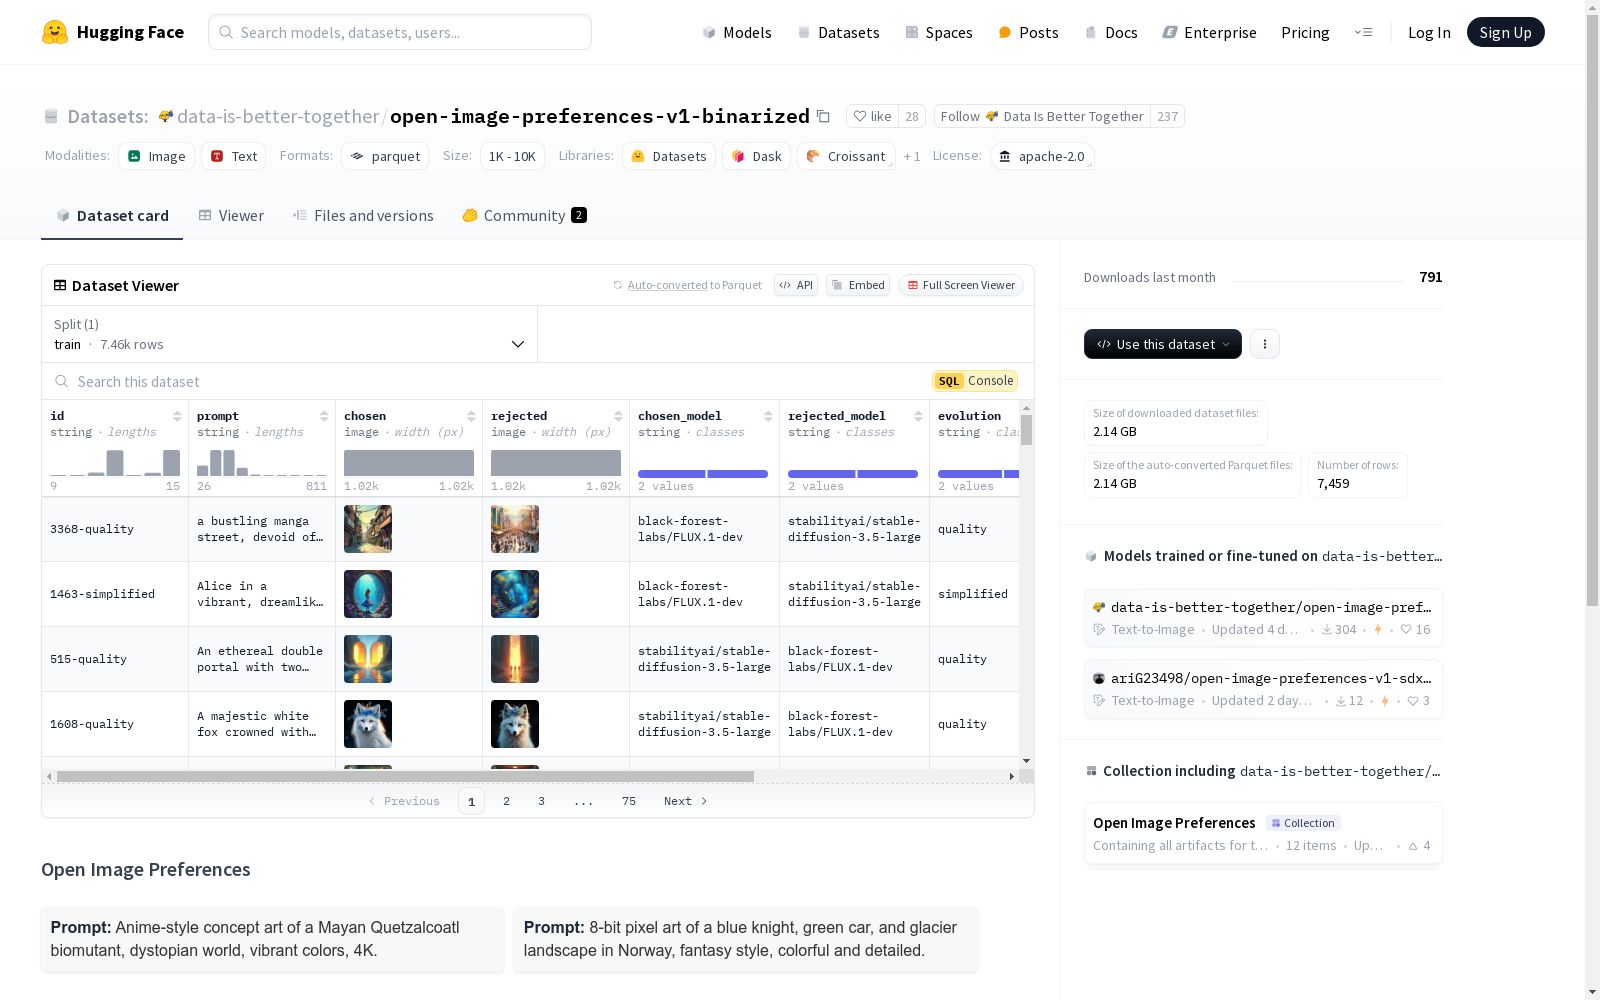Click the Hugging Face logo icon
Image resolution: width=1600 pixels, height=1000 pixels.
(x=55, y=32)
